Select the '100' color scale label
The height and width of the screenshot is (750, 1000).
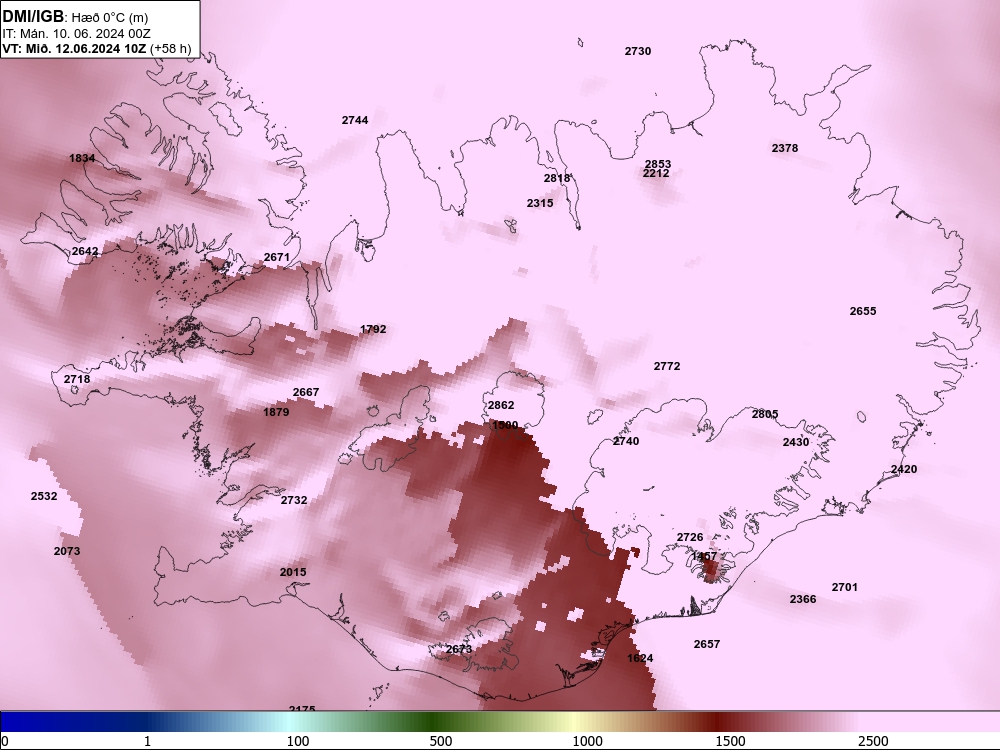click(298, 741)
